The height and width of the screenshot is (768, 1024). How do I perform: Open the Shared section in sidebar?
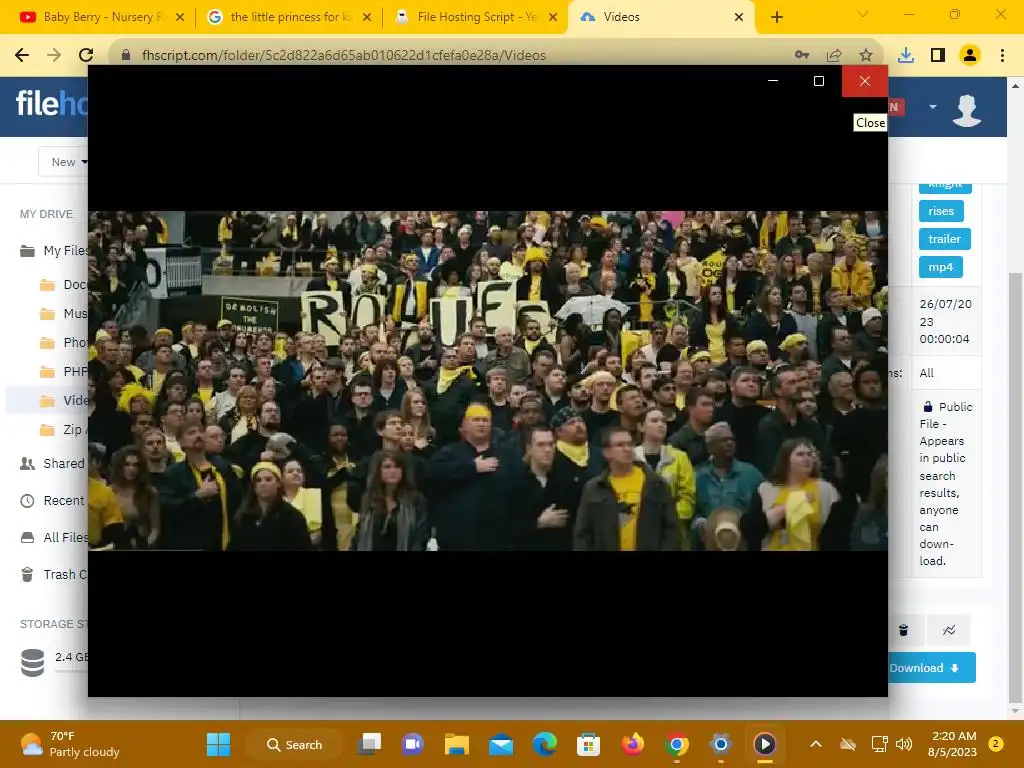(53, 464)
